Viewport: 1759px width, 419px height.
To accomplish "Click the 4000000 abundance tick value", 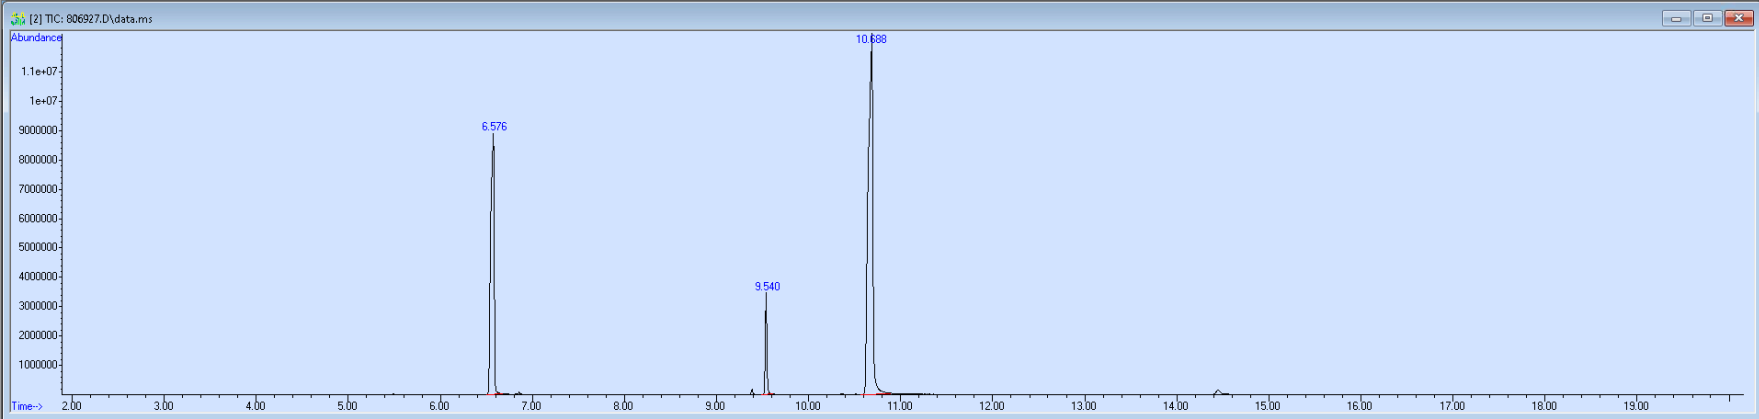I will click(x=39, y=277).
